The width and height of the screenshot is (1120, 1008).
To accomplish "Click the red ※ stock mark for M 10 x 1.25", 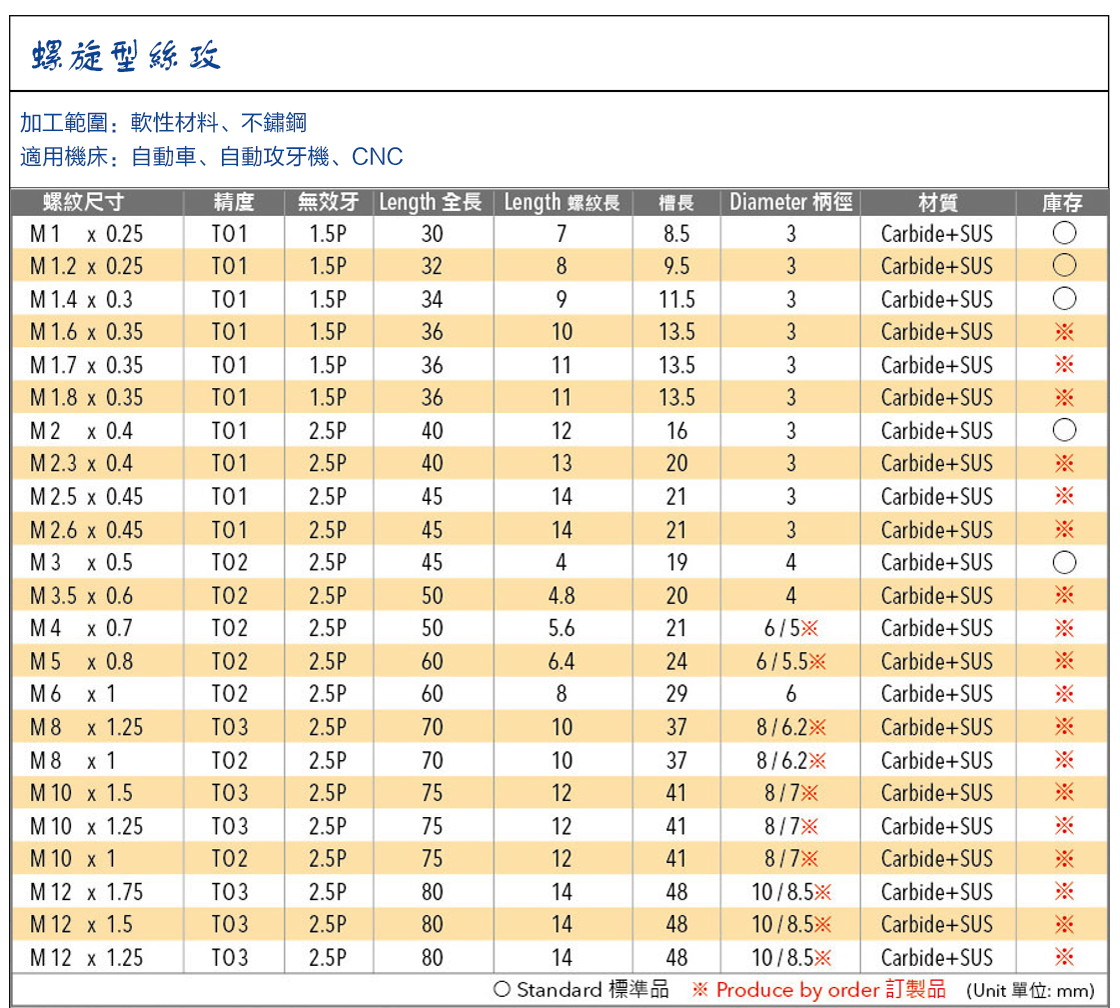I will [1064, 826].
